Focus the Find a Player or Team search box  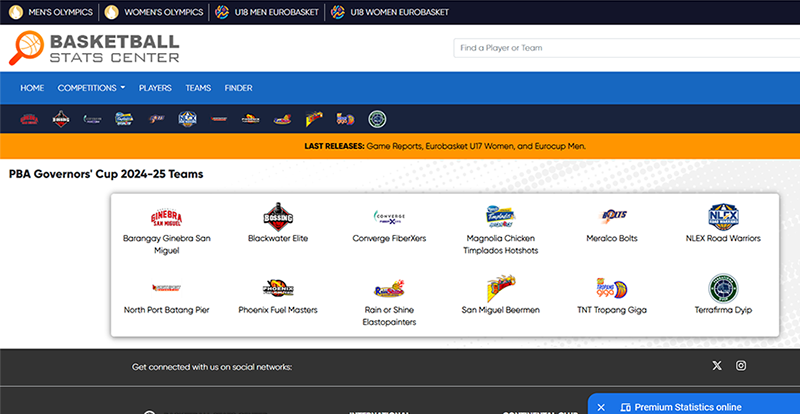[x=627, y=48]
